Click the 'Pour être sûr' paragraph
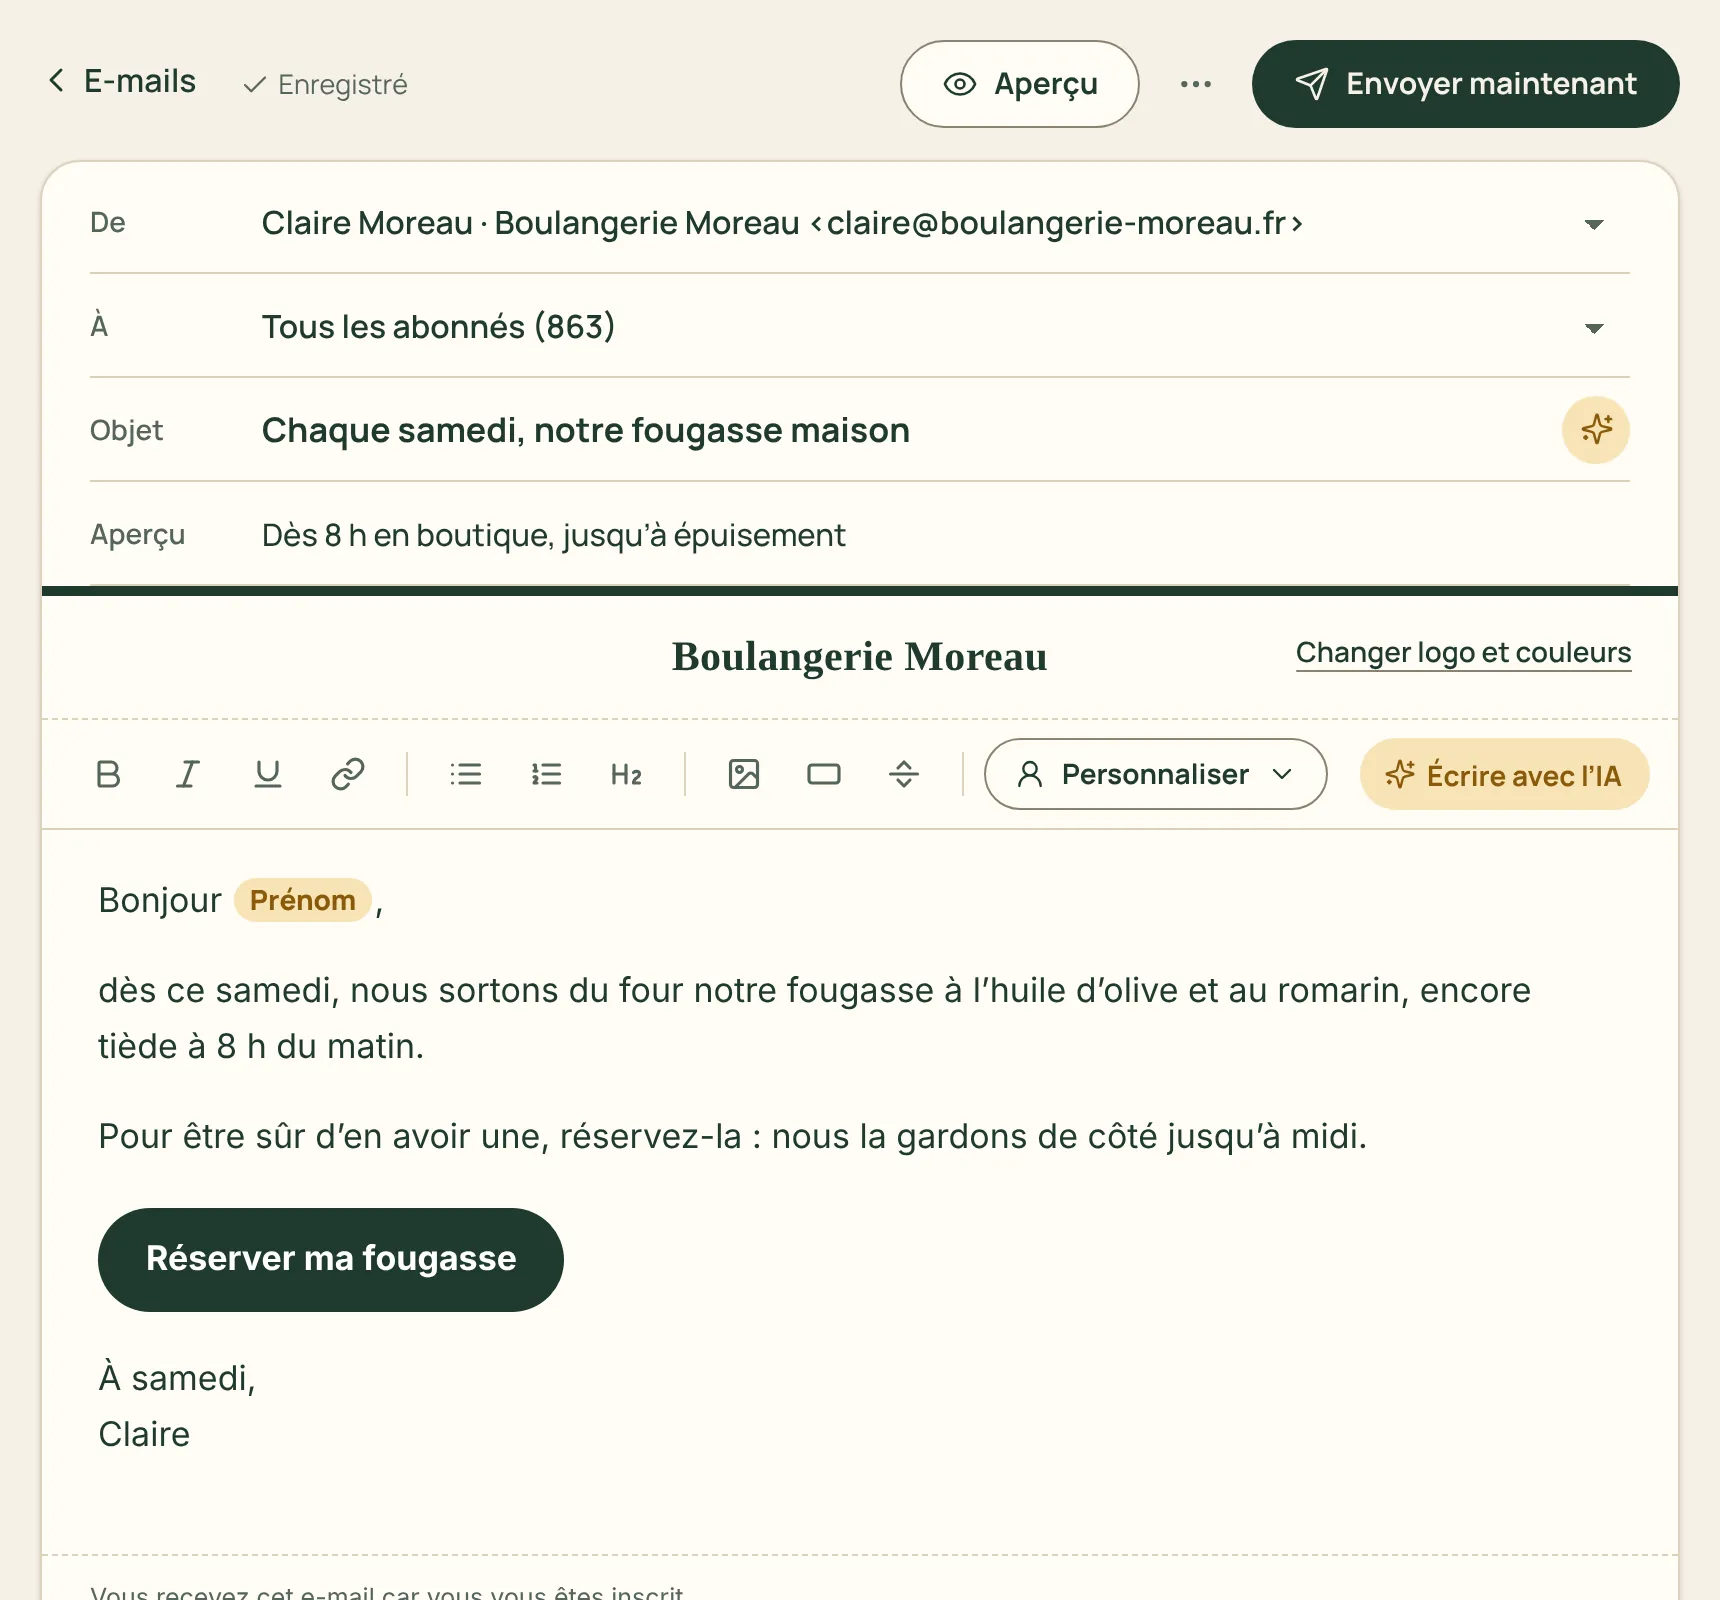Screen dimensions: 1720x1600 732,1137
